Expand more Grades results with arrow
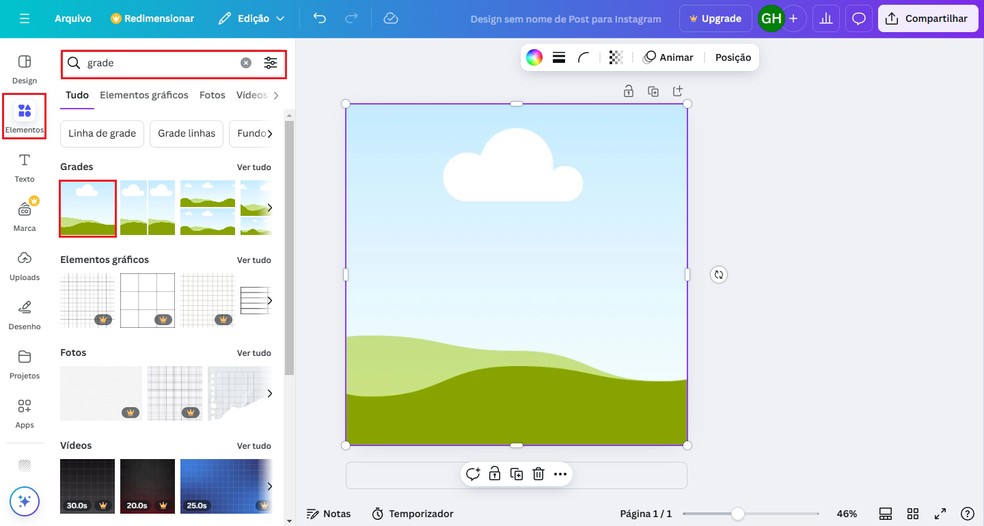Viewport: 984px width, 526px height. coord(269,208)
